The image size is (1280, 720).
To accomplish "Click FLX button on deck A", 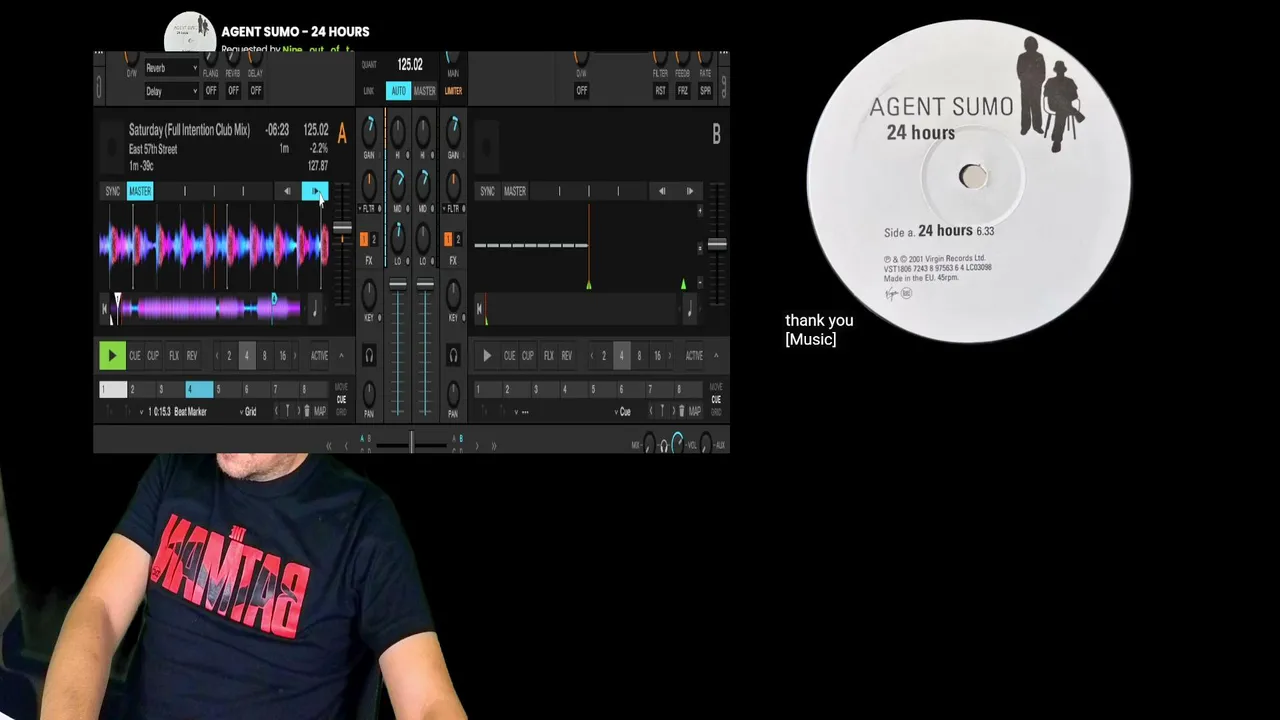I will pos(174,355).
